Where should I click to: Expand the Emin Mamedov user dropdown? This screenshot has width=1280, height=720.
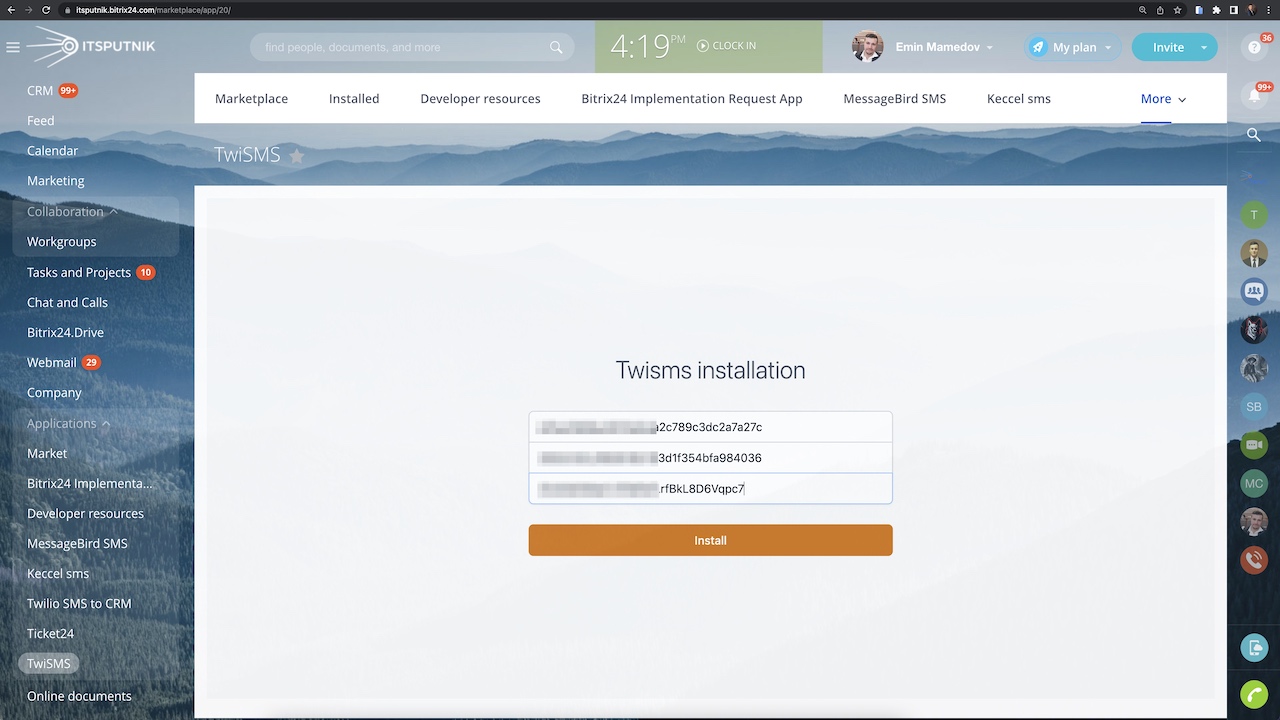[x=989, y=48]
